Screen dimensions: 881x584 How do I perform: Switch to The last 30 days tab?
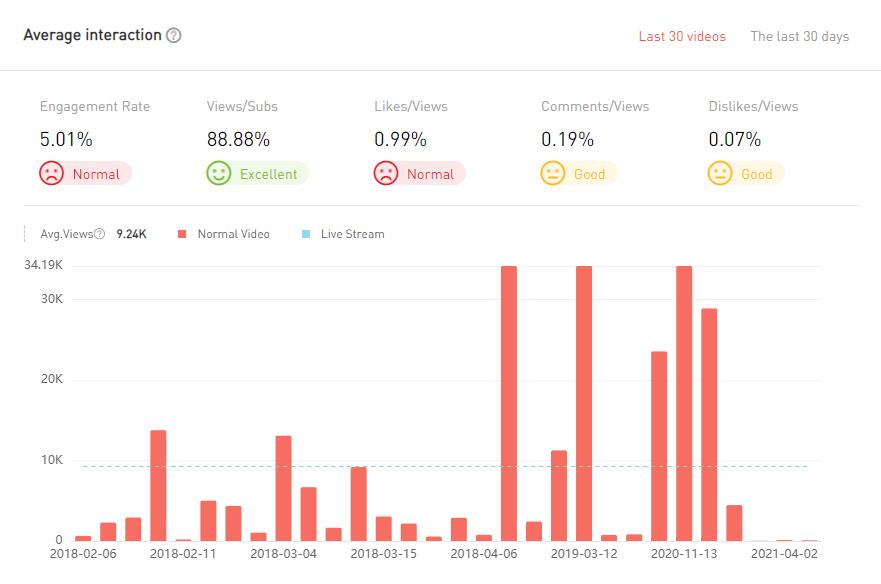point(799,37)
